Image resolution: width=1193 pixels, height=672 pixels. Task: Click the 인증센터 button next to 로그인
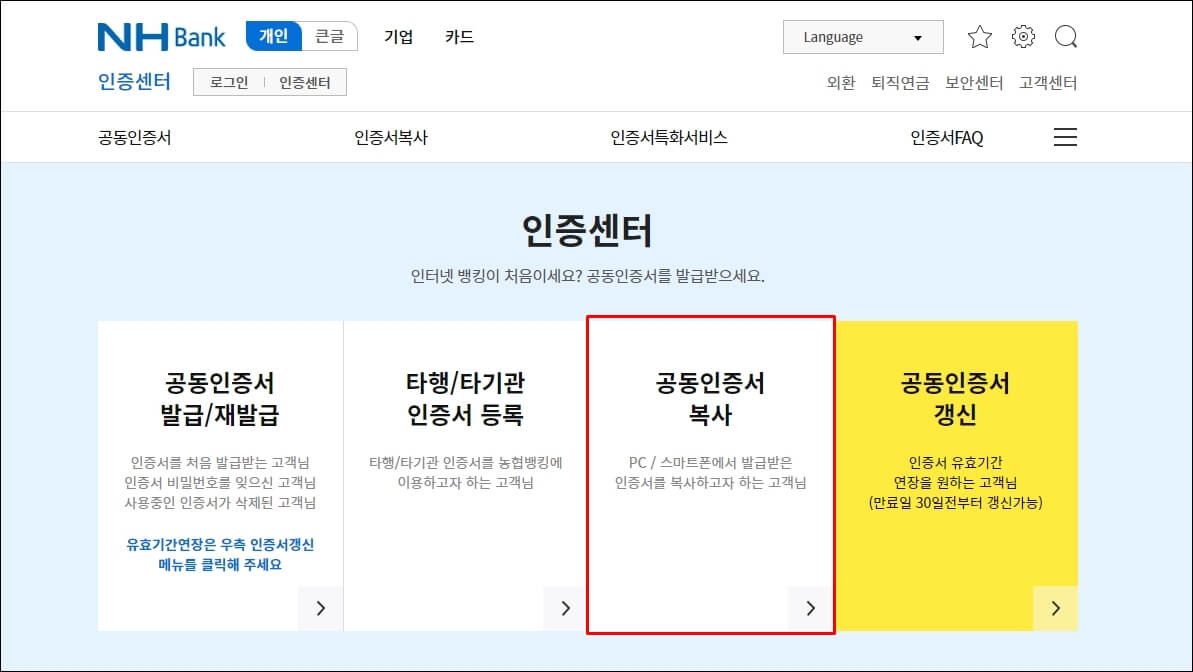(307, 82)
